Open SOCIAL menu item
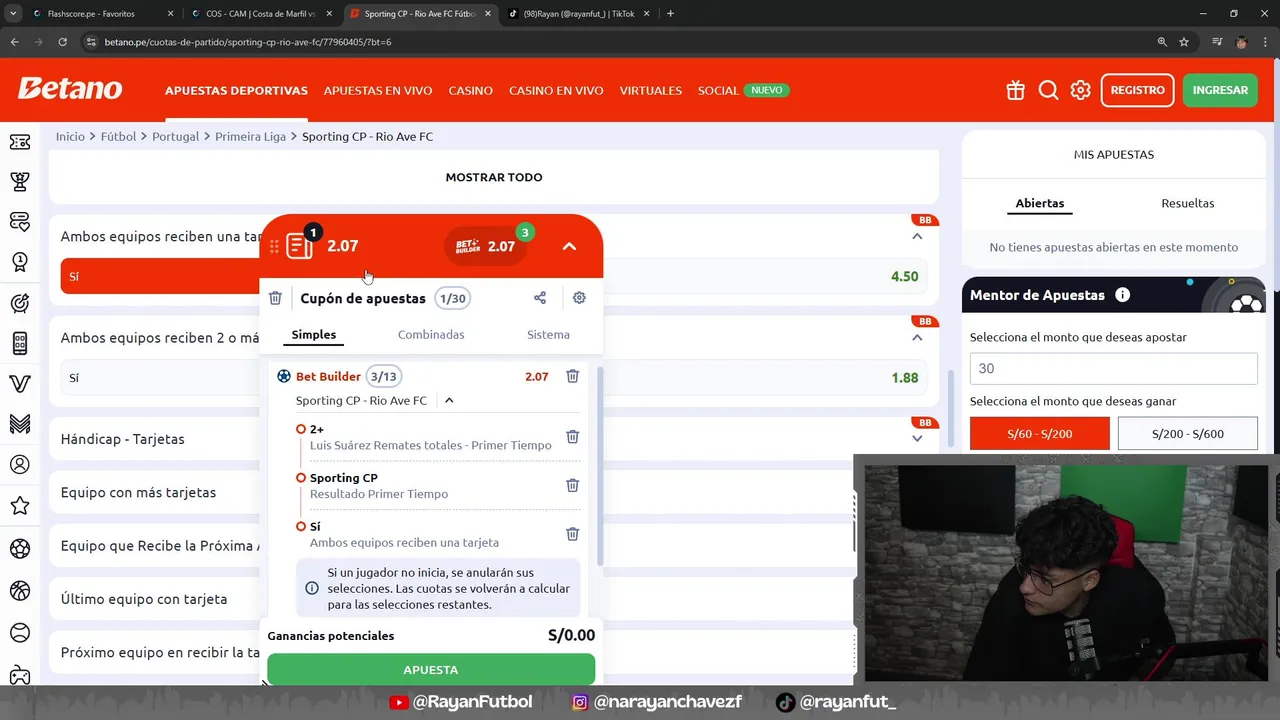Screen dimensions: 1280x720 [x=718, y=90]
